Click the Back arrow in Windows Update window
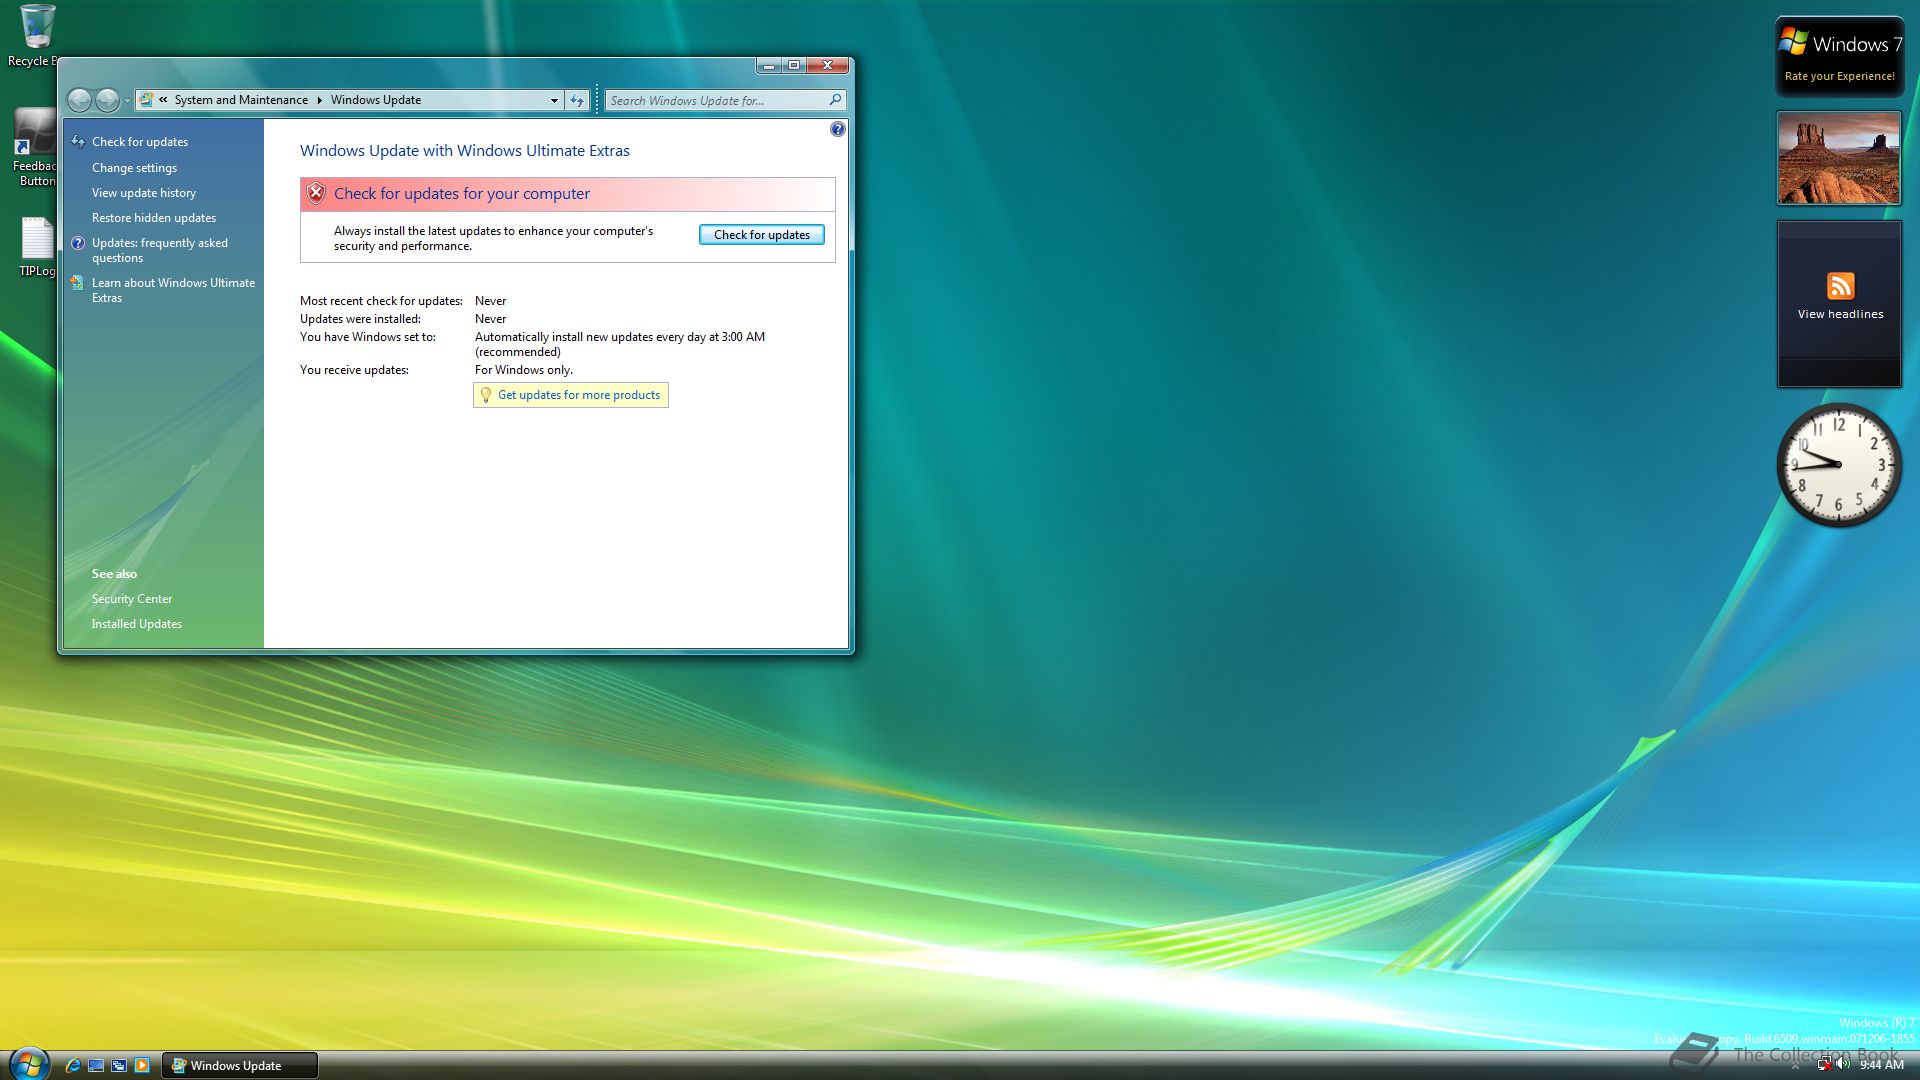Screen dimensions: 1920x1080 [x=79, y=100]
